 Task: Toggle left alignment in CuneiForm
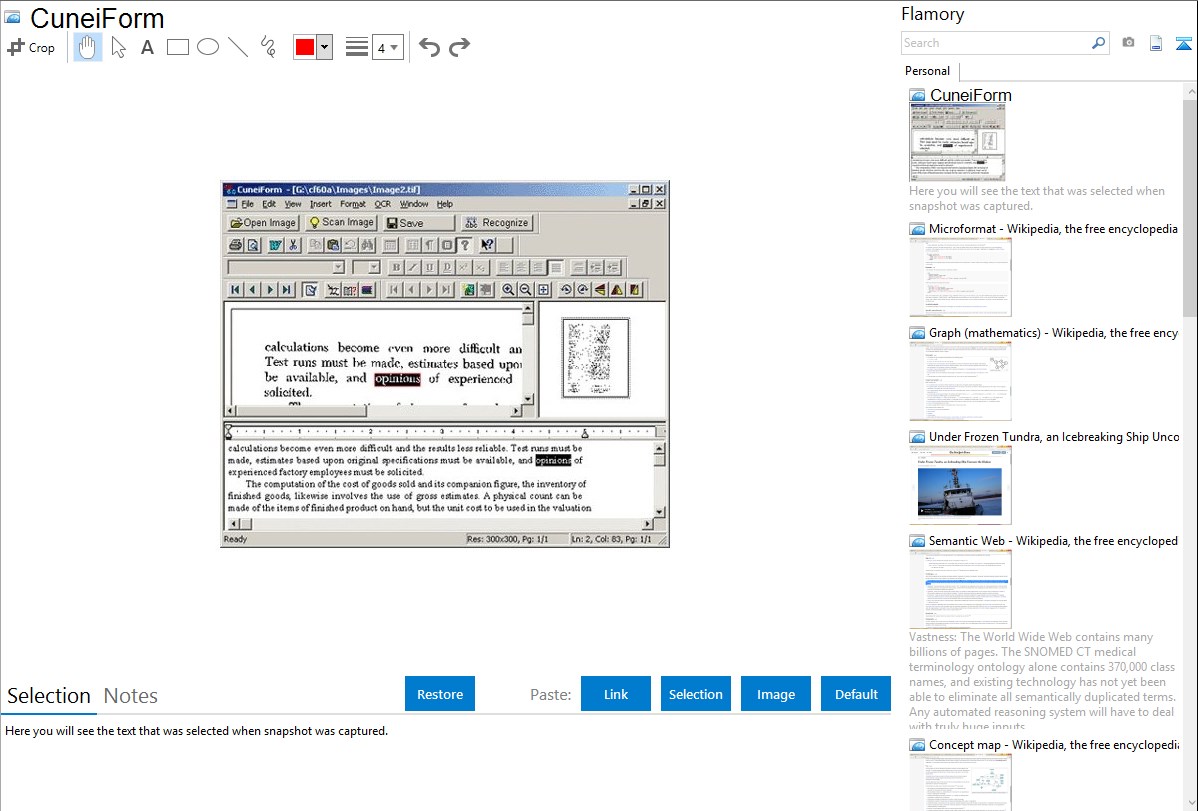pyautogui.click(x=504, y=268)
